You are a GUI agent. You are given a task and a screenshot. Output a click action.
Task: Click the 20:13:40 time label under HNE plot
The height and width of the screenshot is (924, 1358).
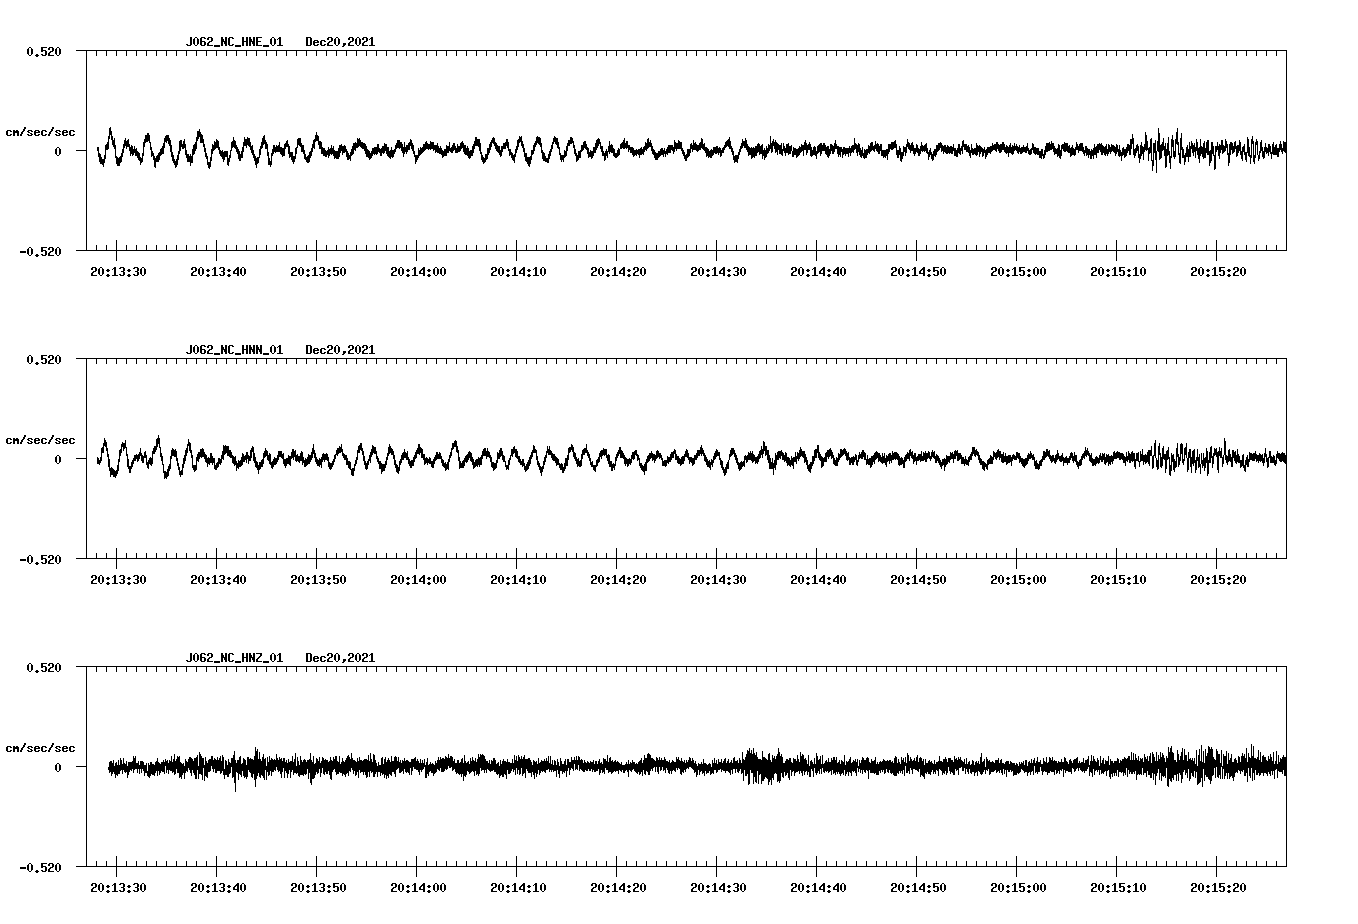(x=218, y=271)
